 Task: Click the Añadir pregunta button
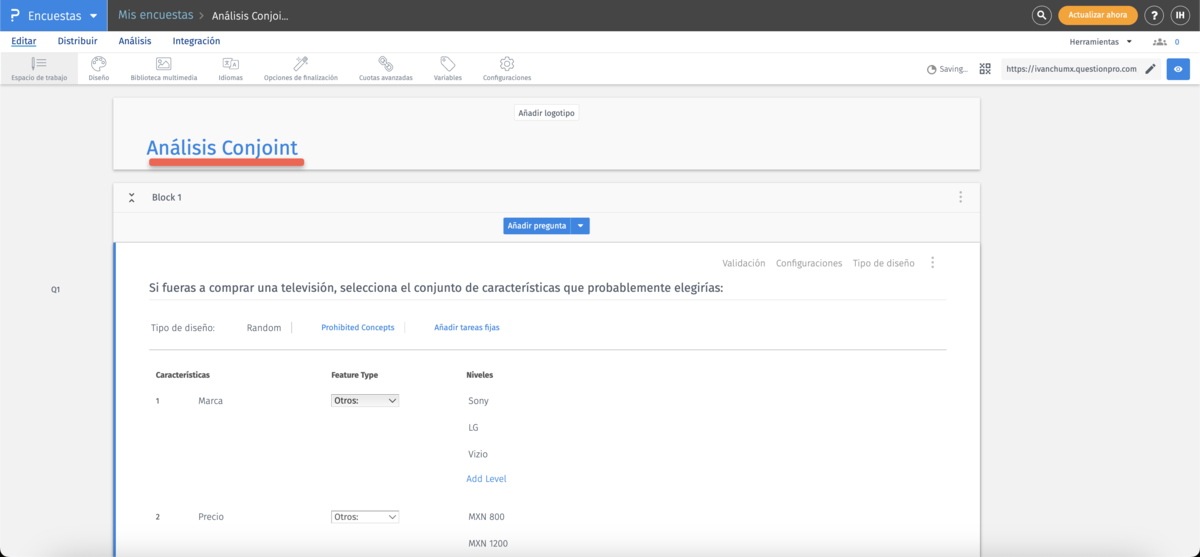click(536, 226)
